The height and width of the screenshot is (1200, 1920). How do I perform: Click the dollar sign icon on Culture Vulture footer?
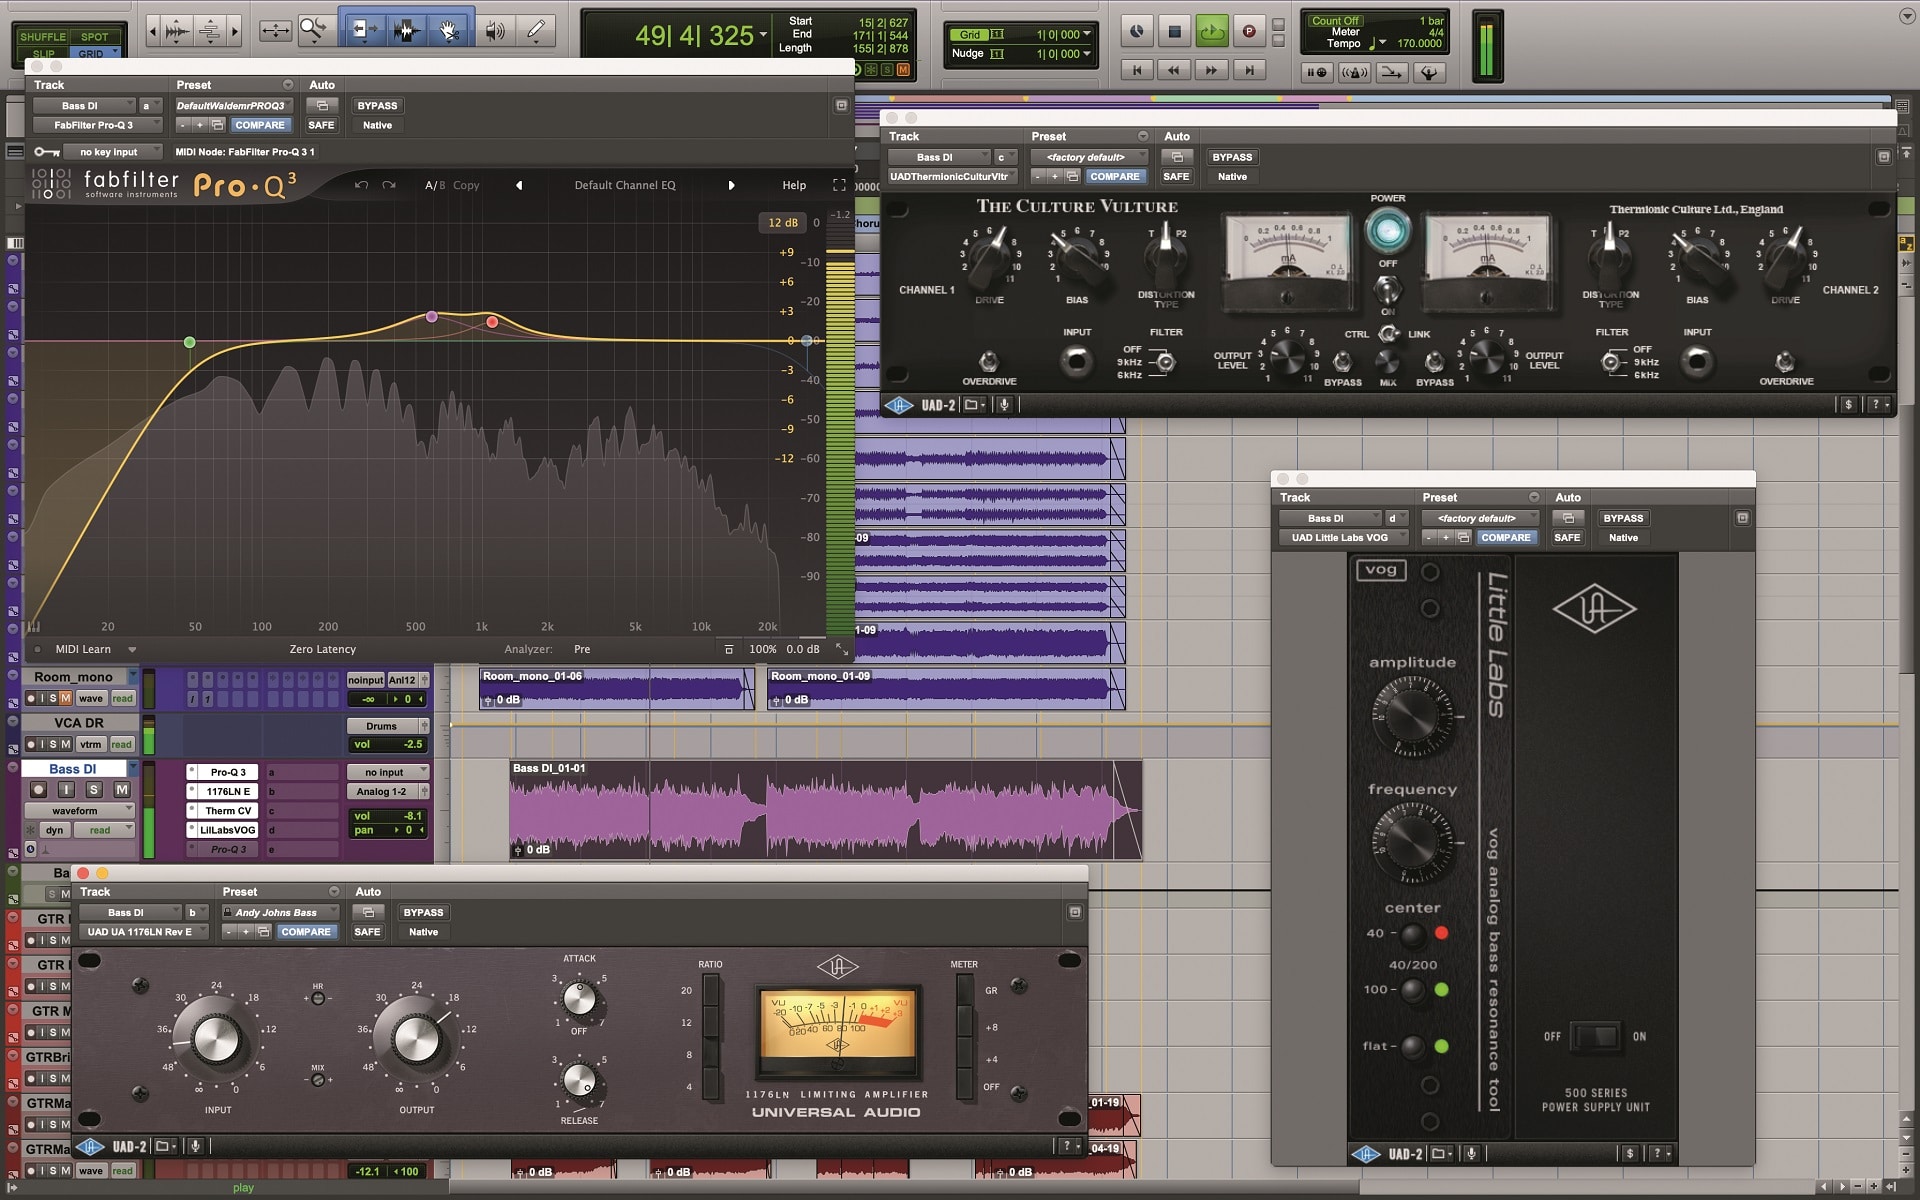click(1848, 405)
